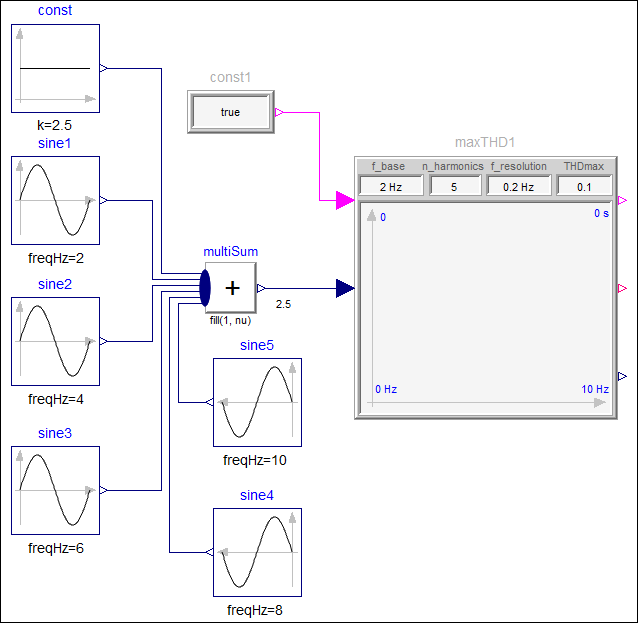Click the n_harmonics value 5 field

[452, 186]
